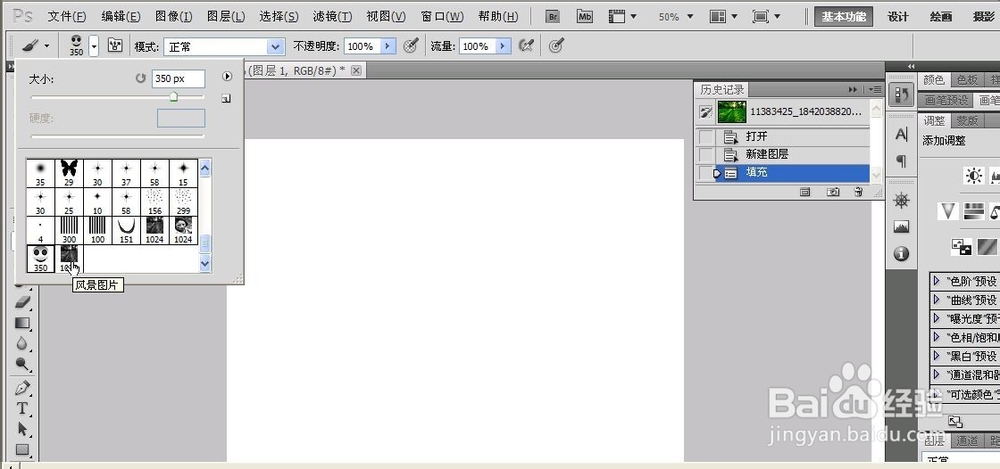This screenshot has height=469, width=1000.
Task: Set history brush source for 打开
Action: pyautogui.click(x=705, y=137)
